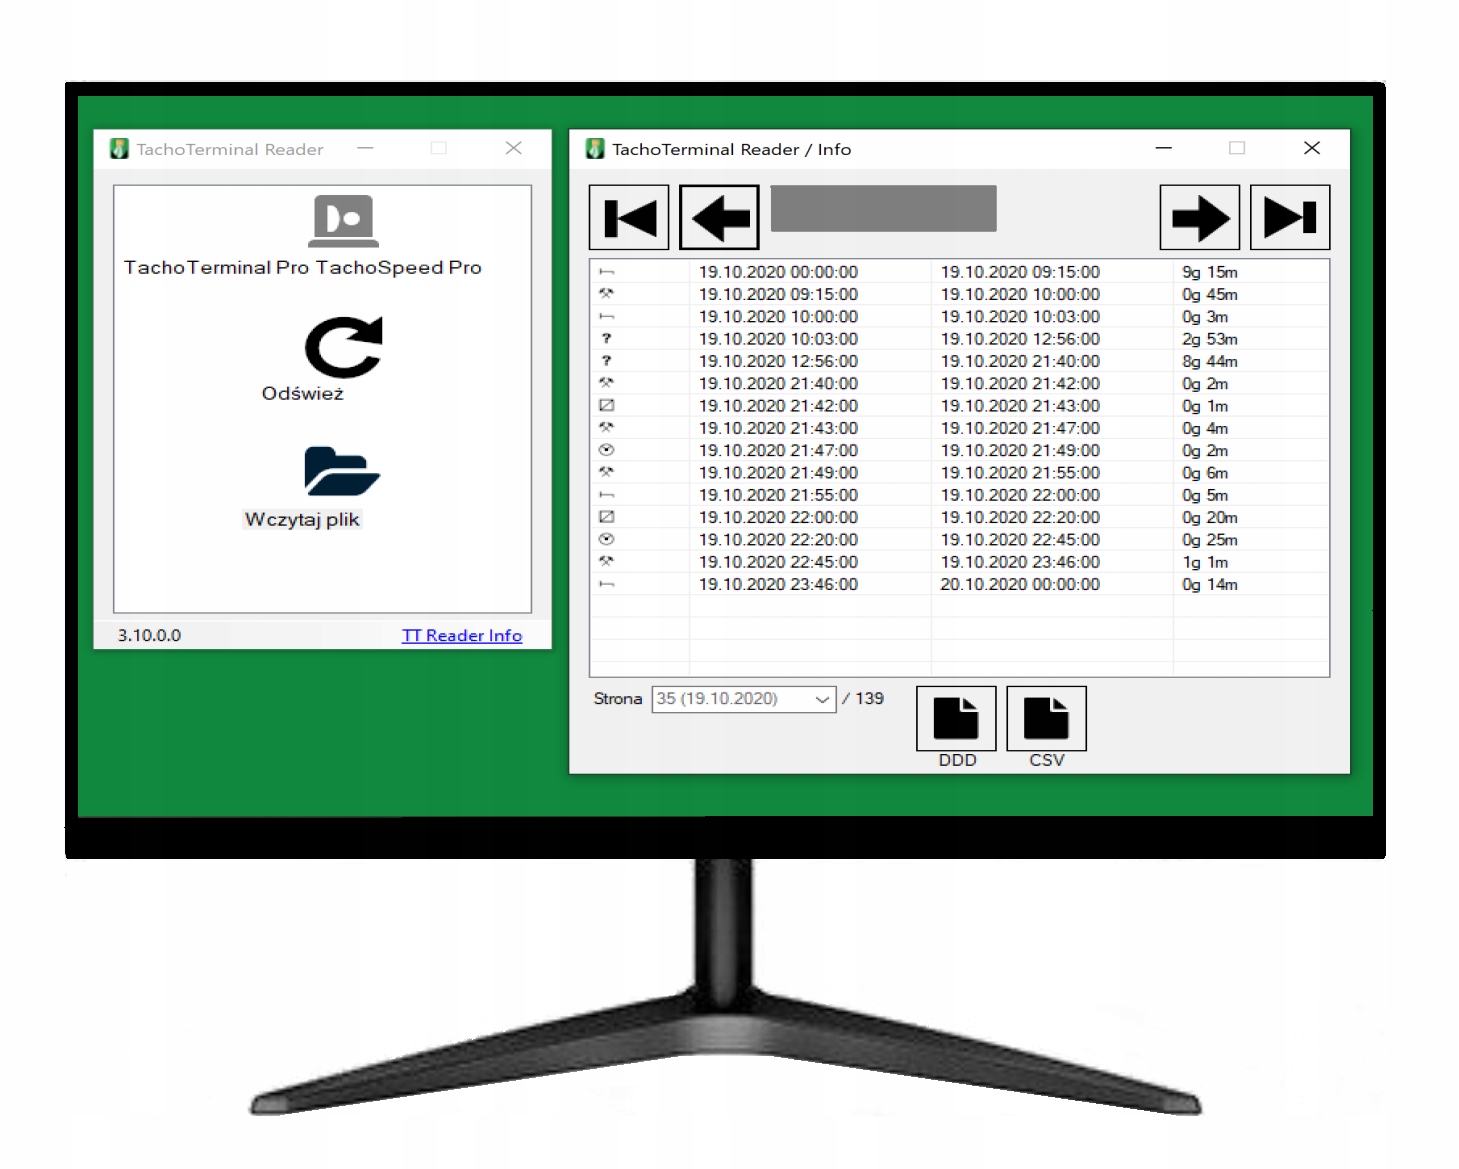Click the TachoTerminal Pro TachoSpeed Pro device icon
The image size is (1459, 1169).
[343, 220]
